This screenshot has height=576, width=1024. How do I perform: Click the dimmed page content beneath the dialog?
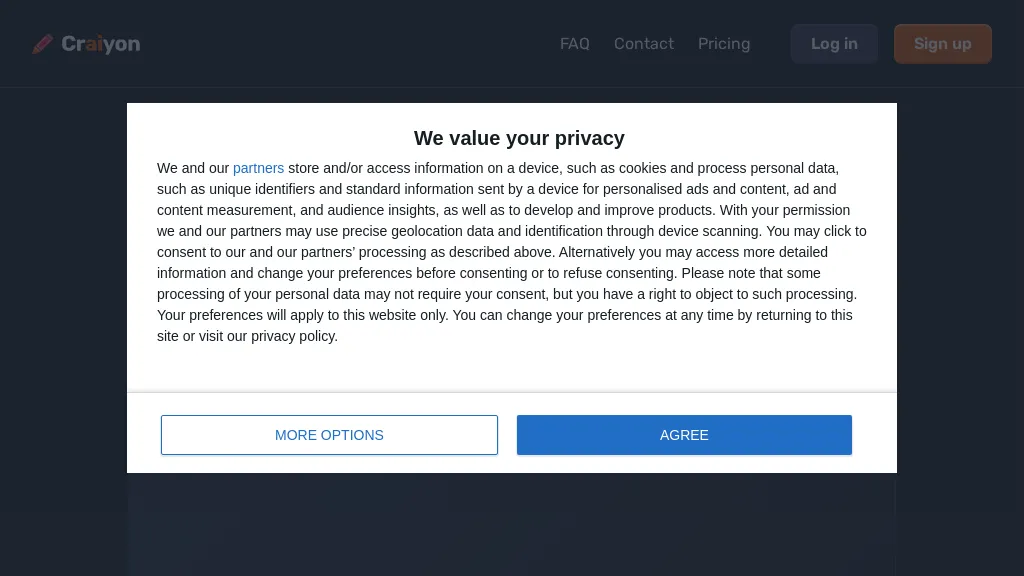tap(511, 525)
